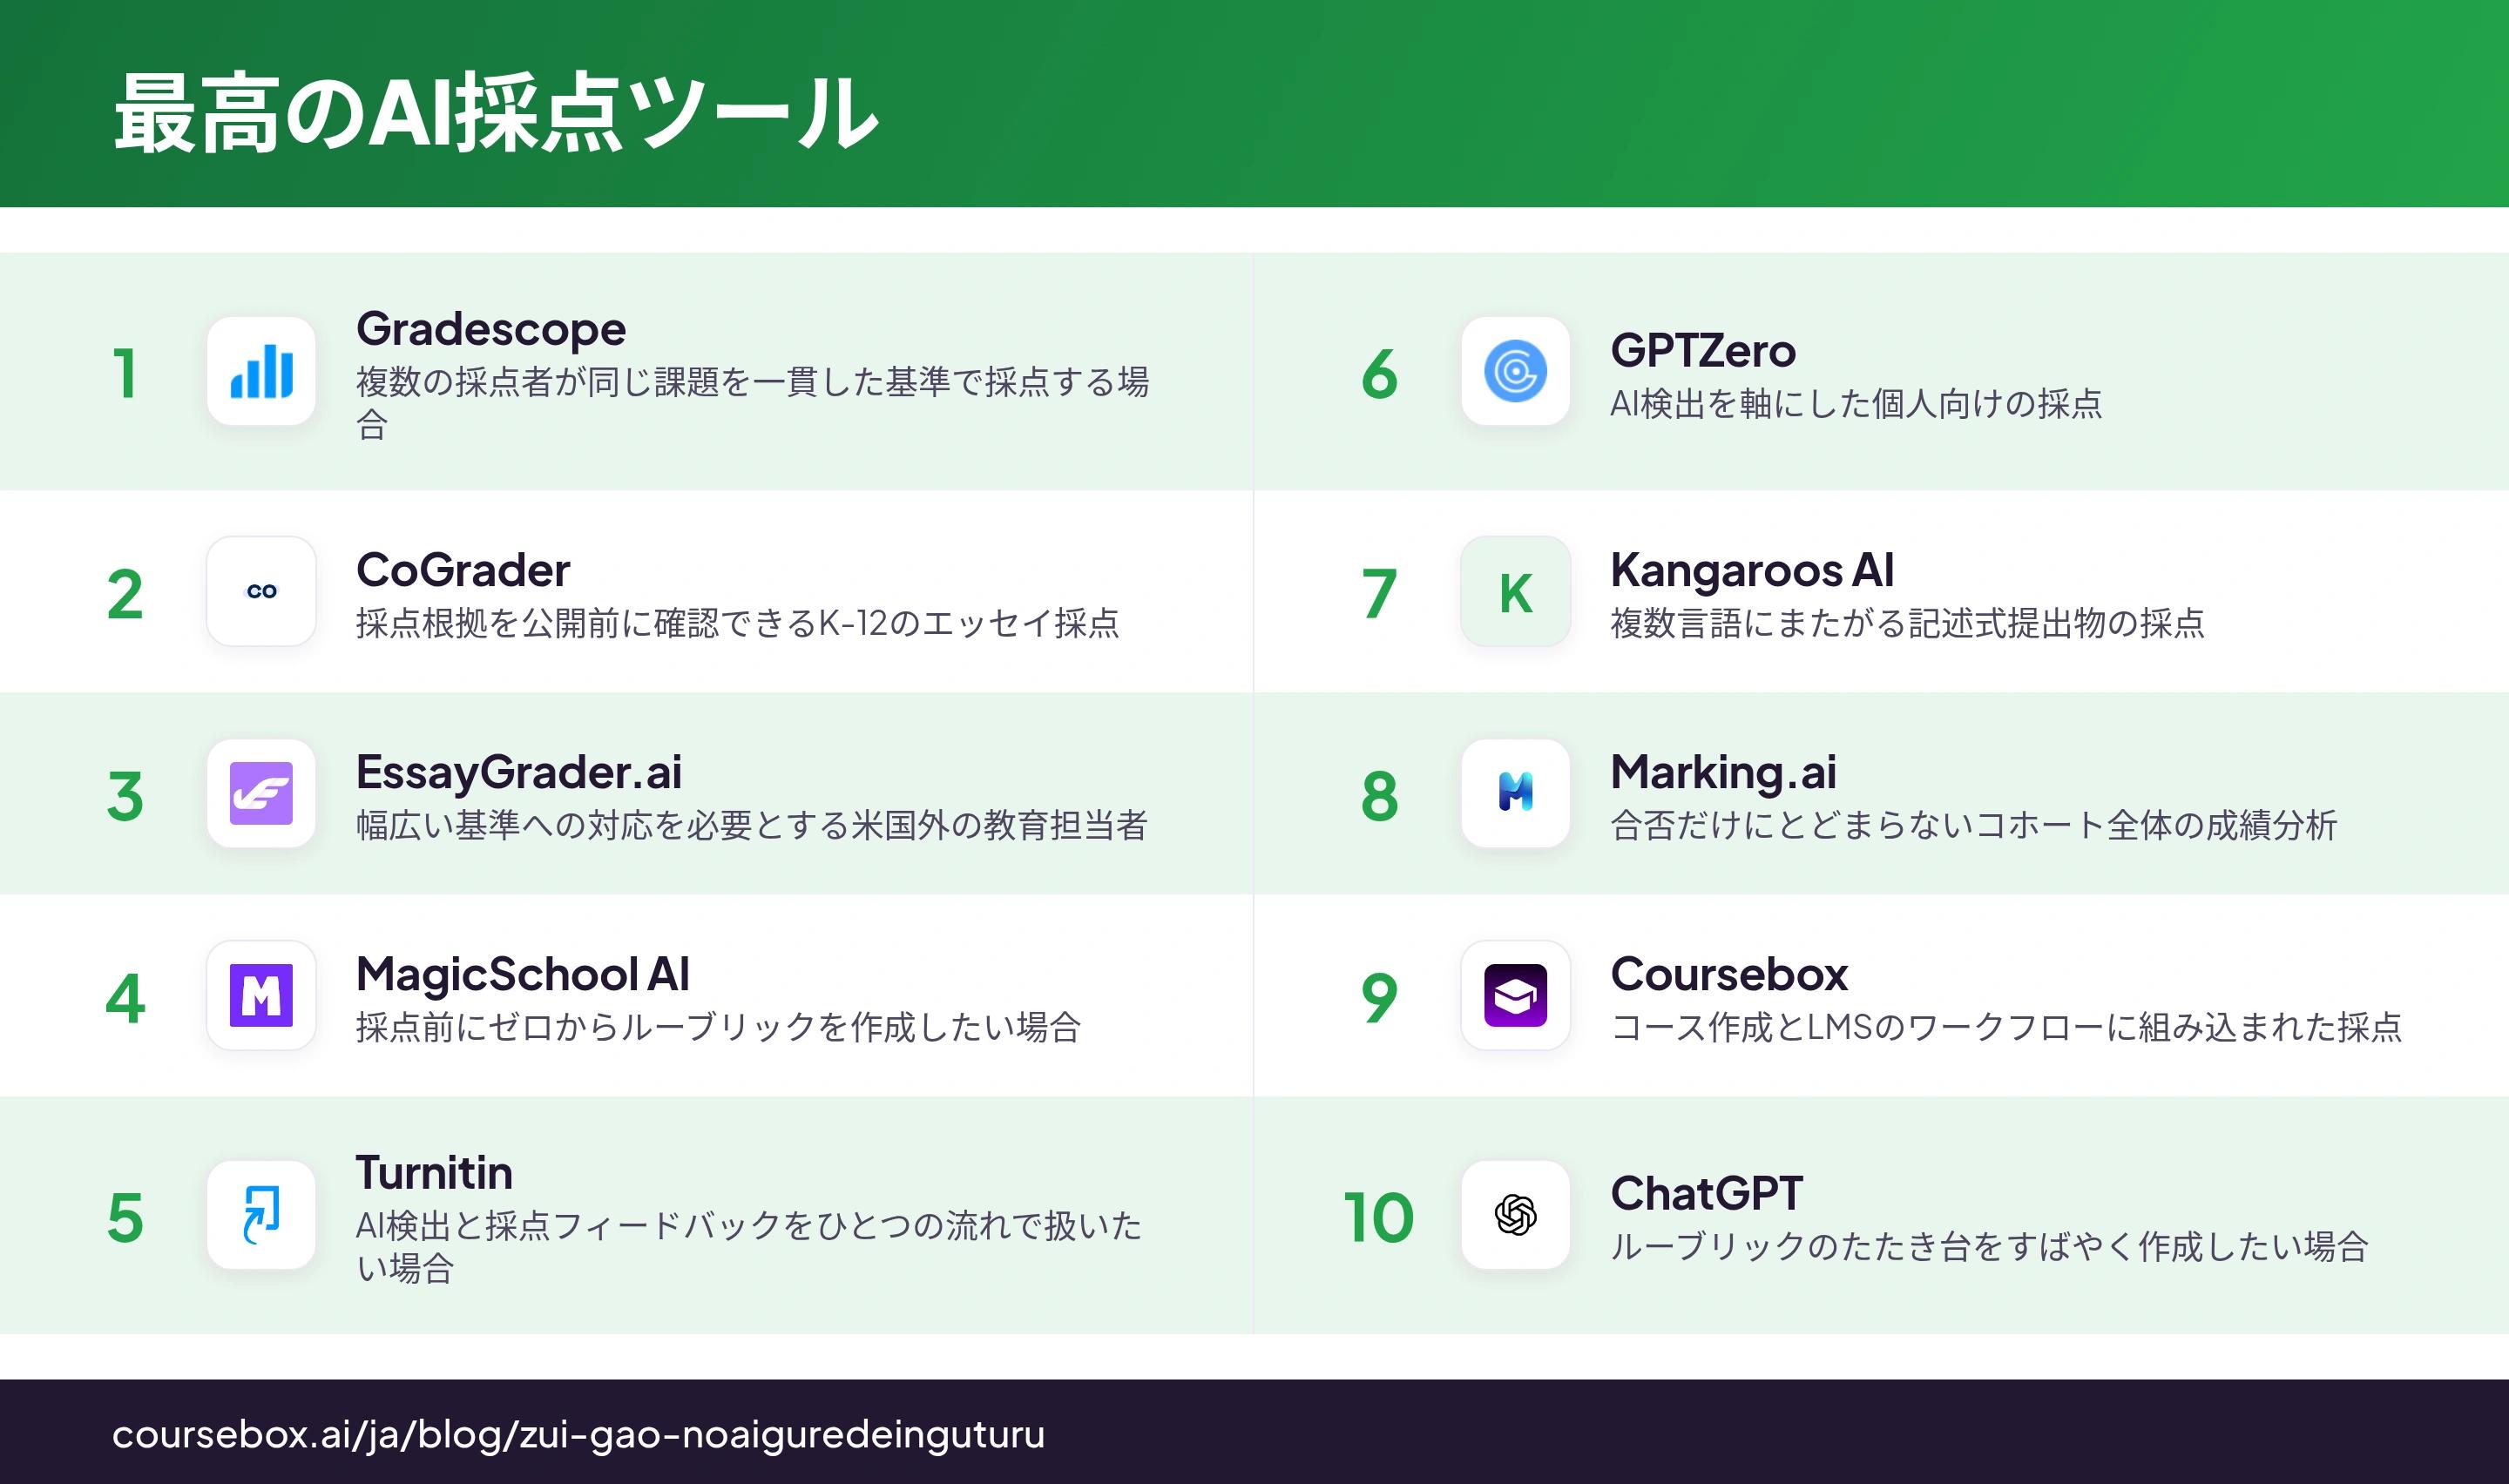Click the Turnitin arrow icon
Viewport: 2509px width, 1484px height.
[261, 1215]
